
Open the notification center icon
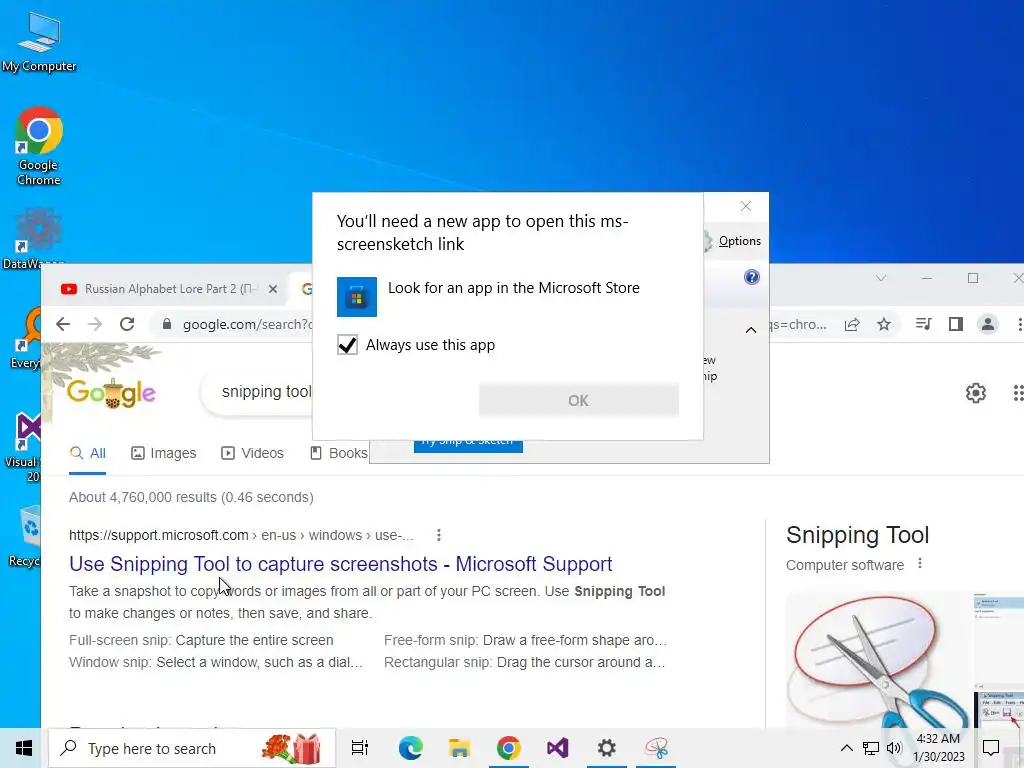point(991,748)
